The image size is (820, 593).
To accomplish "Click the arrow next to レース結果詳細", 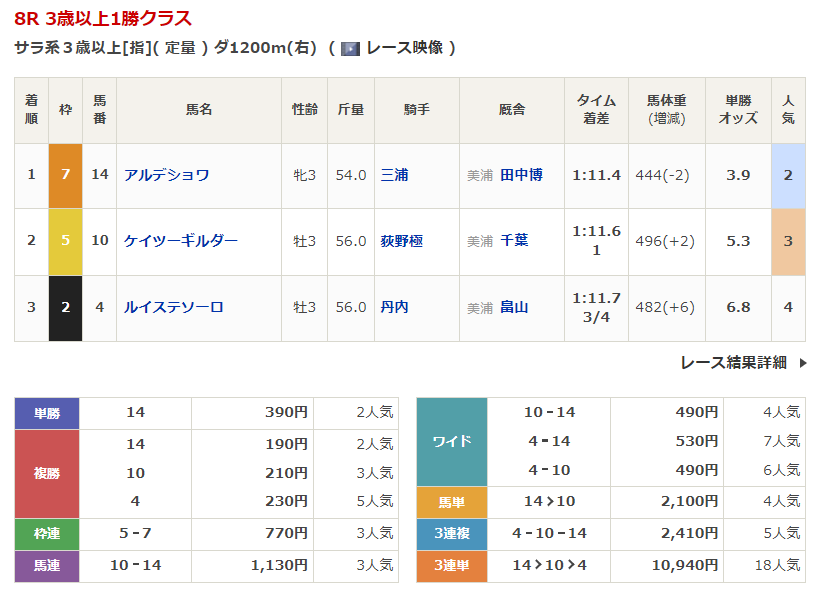I will coord(802,363).
